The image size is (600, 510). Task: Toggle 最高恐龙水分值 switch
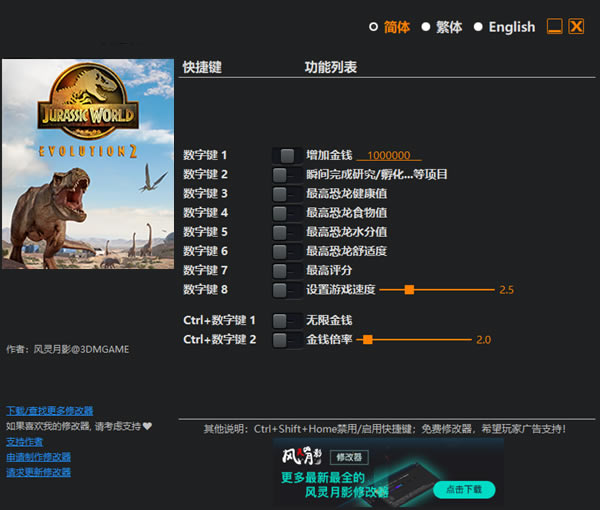pos(287,231)
